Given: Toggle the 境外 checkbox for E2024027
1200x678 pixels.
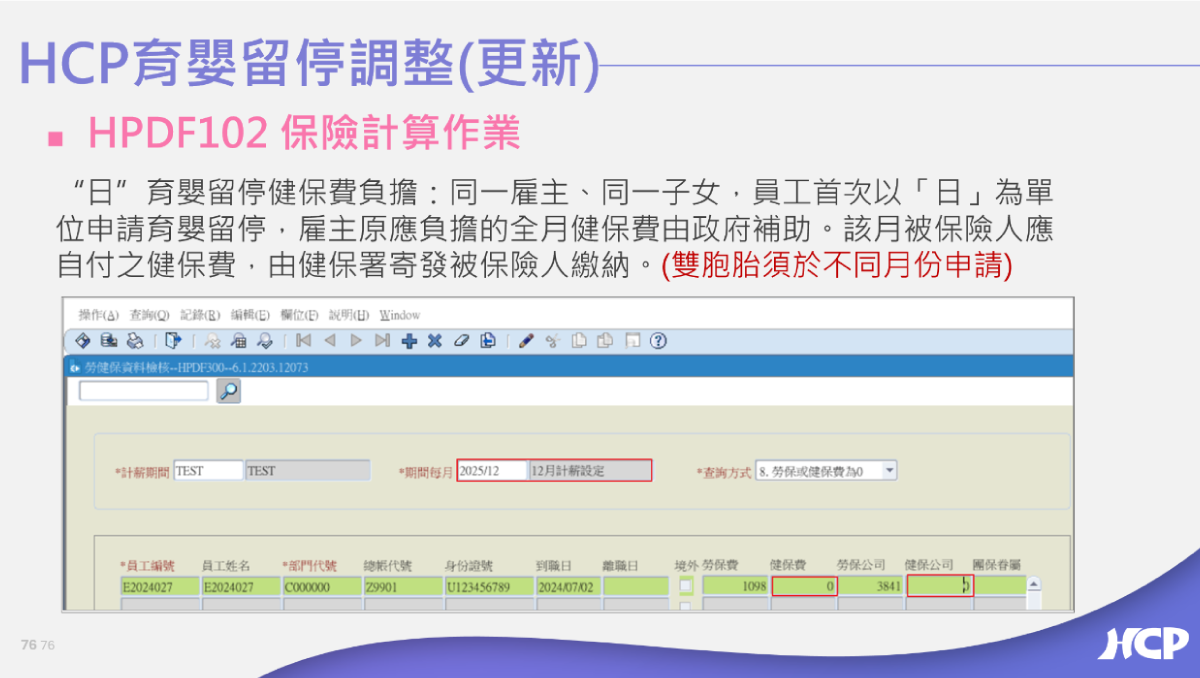Looking at the screenshot, I should click(x=686, y=586).
